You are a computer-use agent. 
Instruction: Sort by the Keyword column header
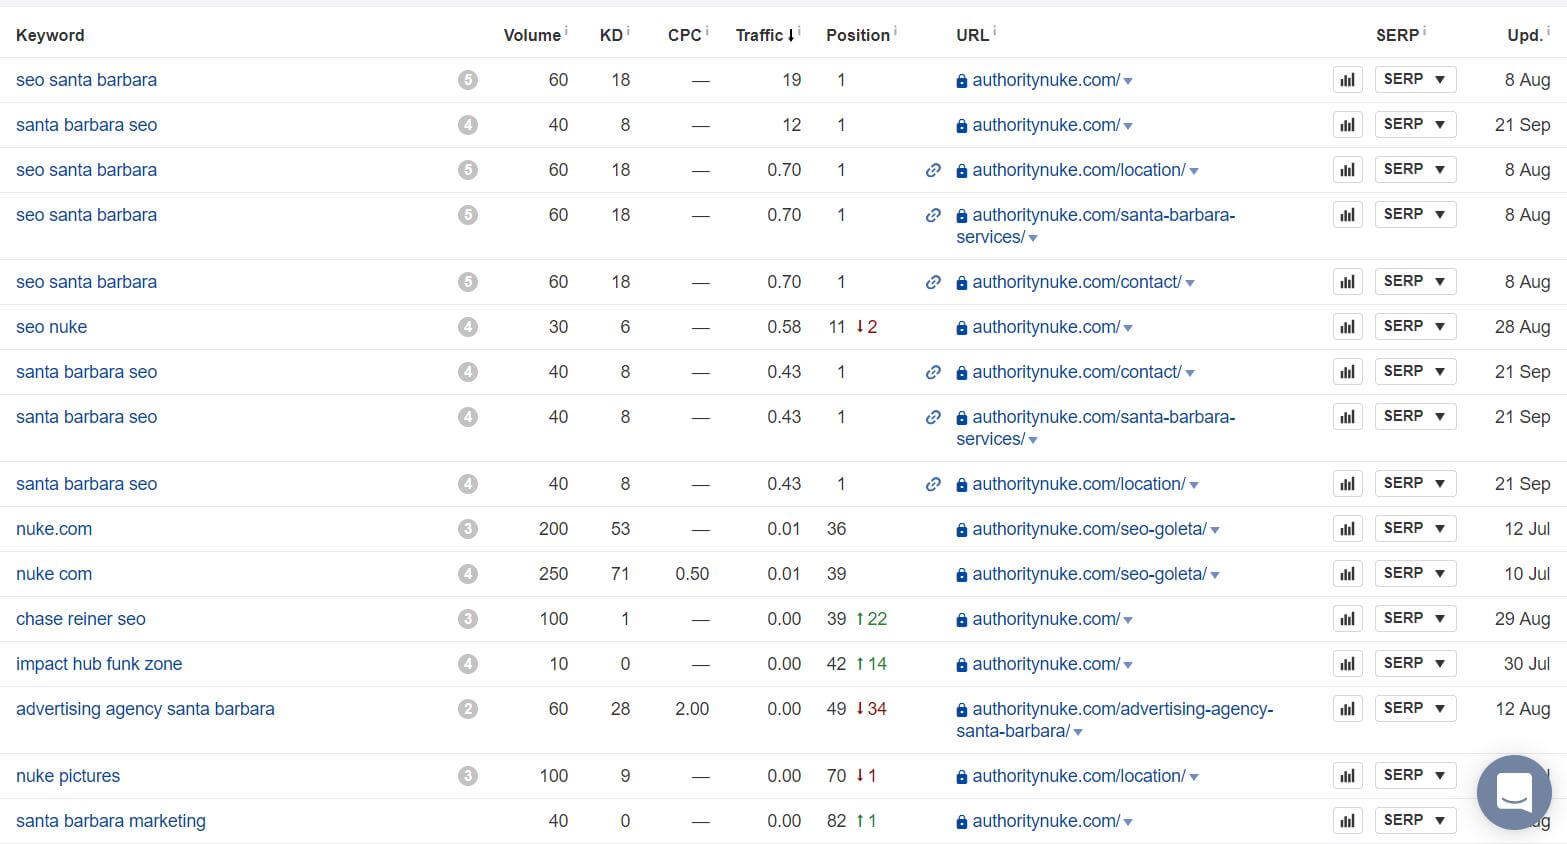[x=50, y=35]
